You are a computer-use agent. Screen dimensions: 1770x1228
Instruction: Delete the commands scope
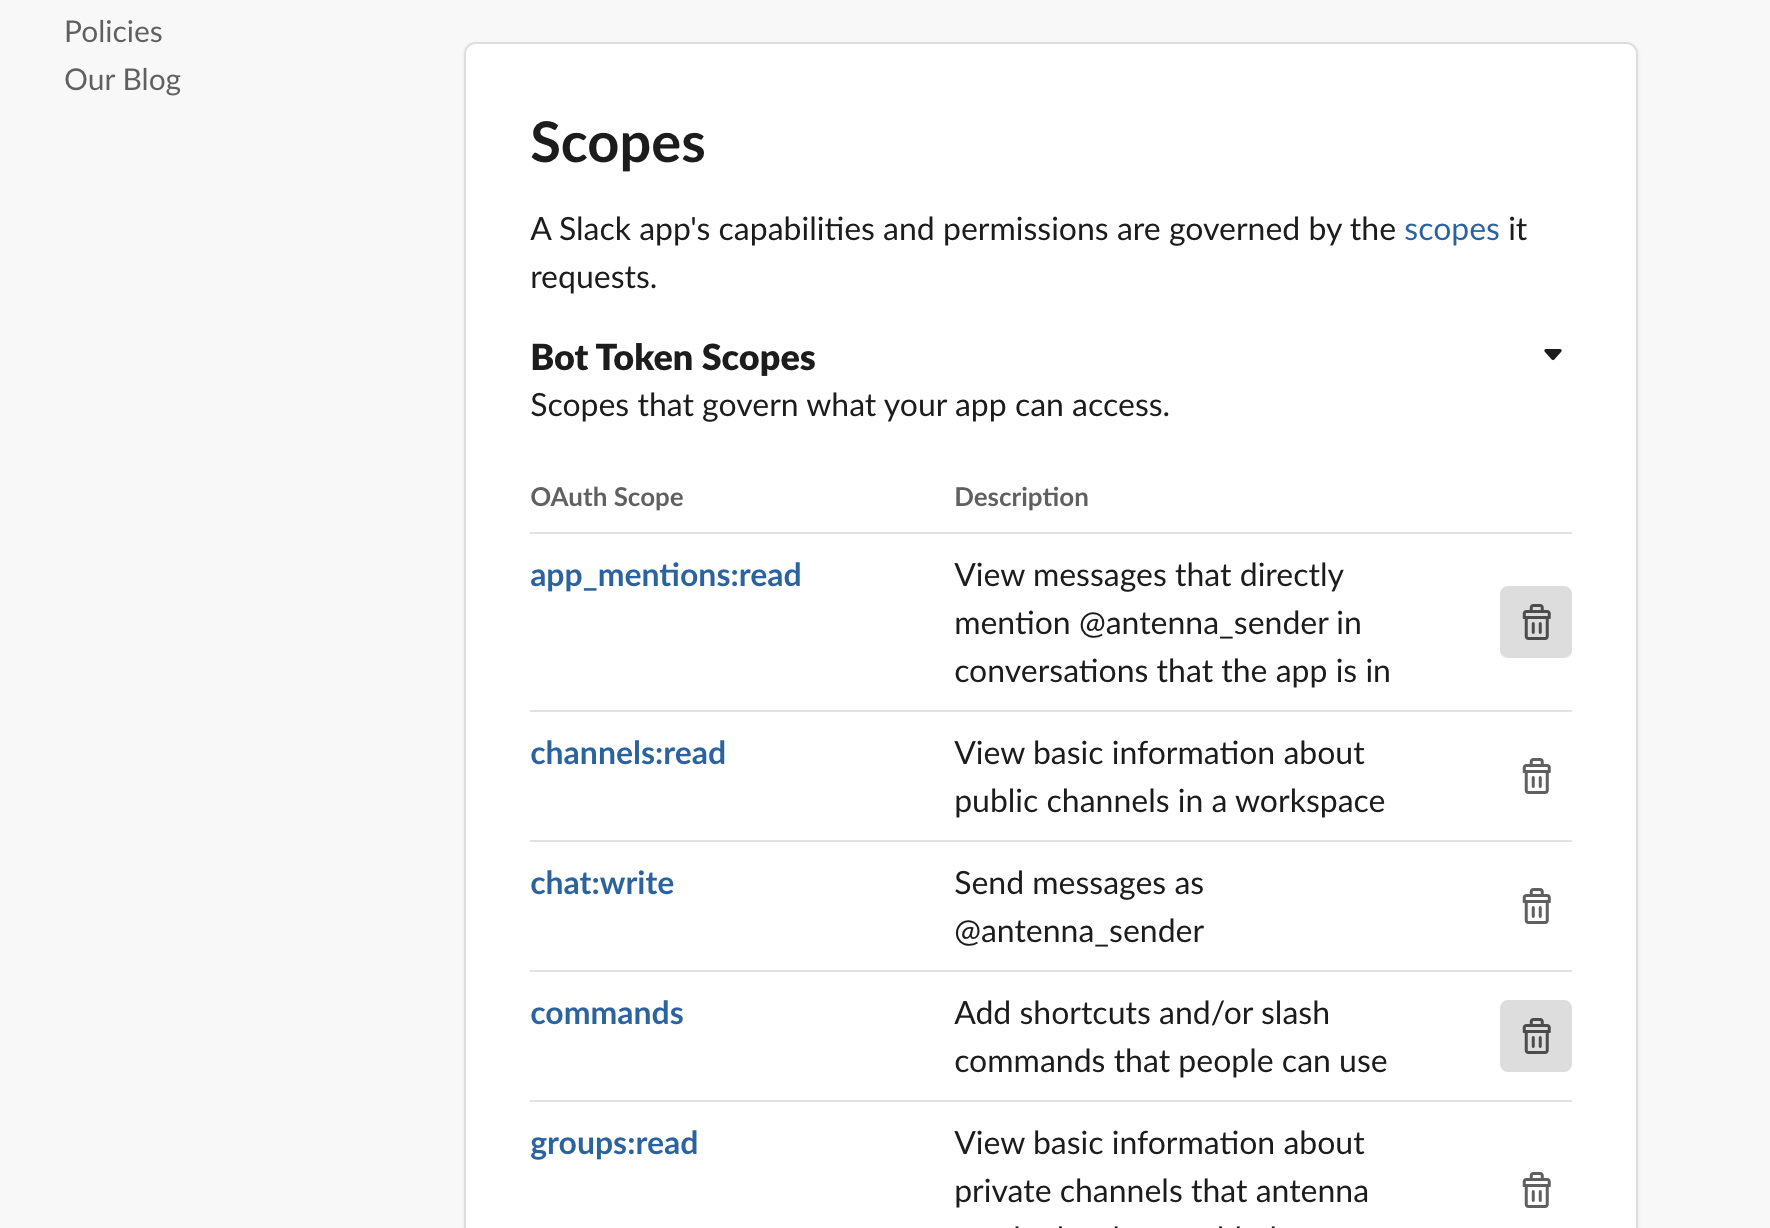pyautogui.click(x=1535, y=1036)
